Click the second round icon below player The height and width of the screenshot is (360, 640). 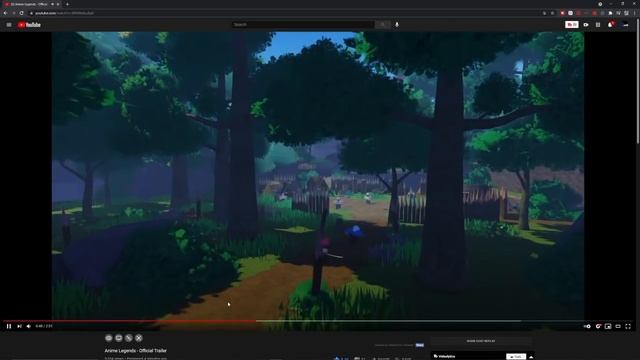tap(119, 338)
